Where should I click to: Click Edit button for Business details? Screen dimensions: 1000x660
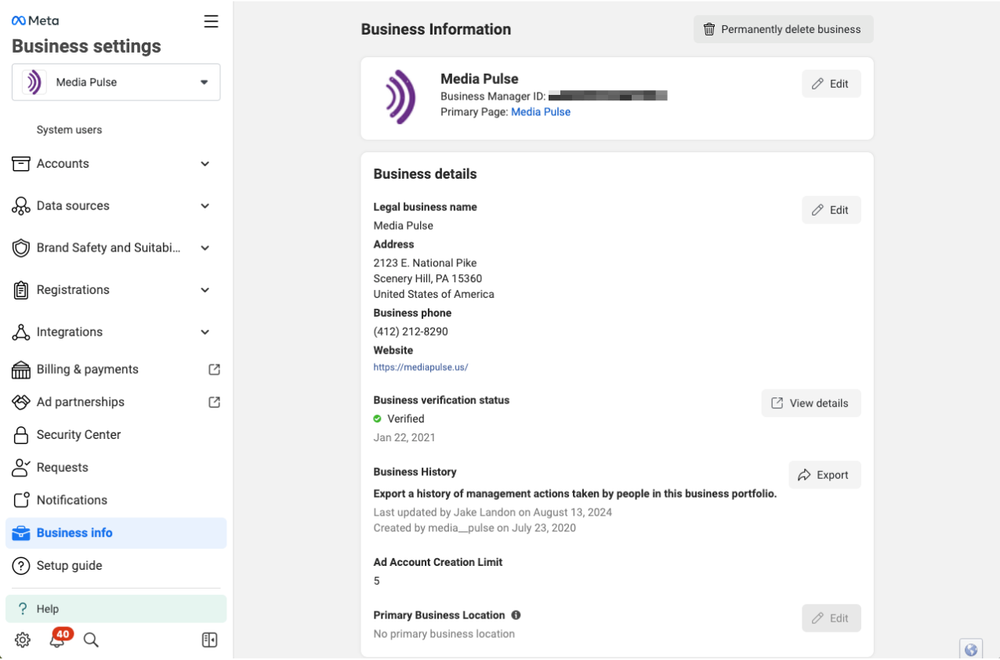coord(831,210)
